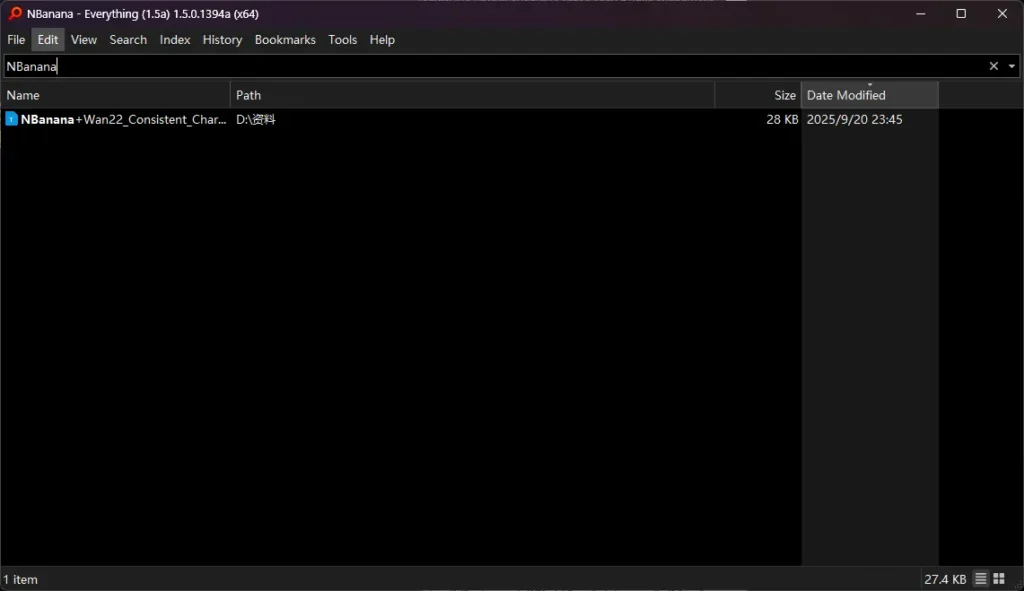Open the View menu
Viewport: 1024px width, 591px height.
coord(84,40)
